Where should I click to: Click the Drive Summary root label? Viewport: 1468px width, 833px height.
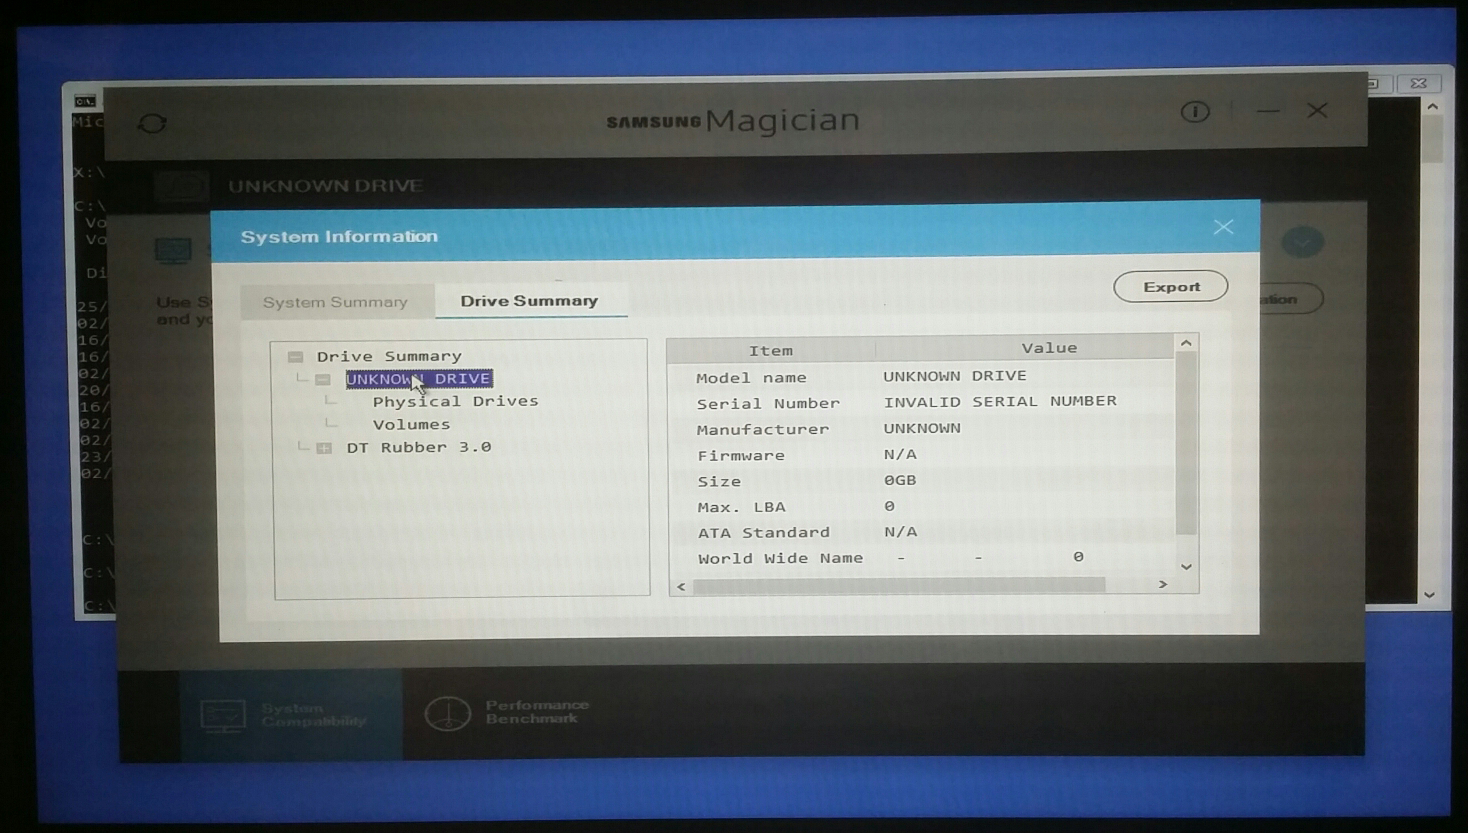[389, 356]
